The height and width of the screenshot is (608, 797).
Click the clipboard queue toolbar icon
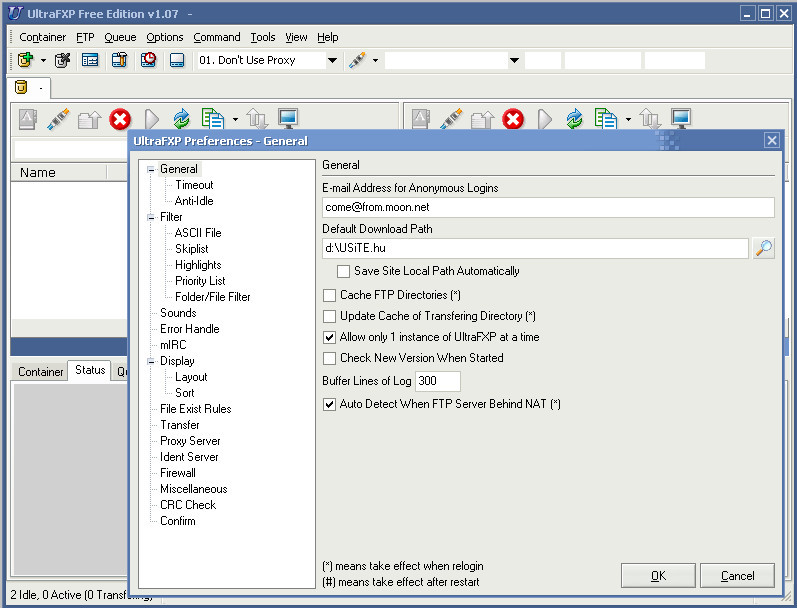click(119, 60)
